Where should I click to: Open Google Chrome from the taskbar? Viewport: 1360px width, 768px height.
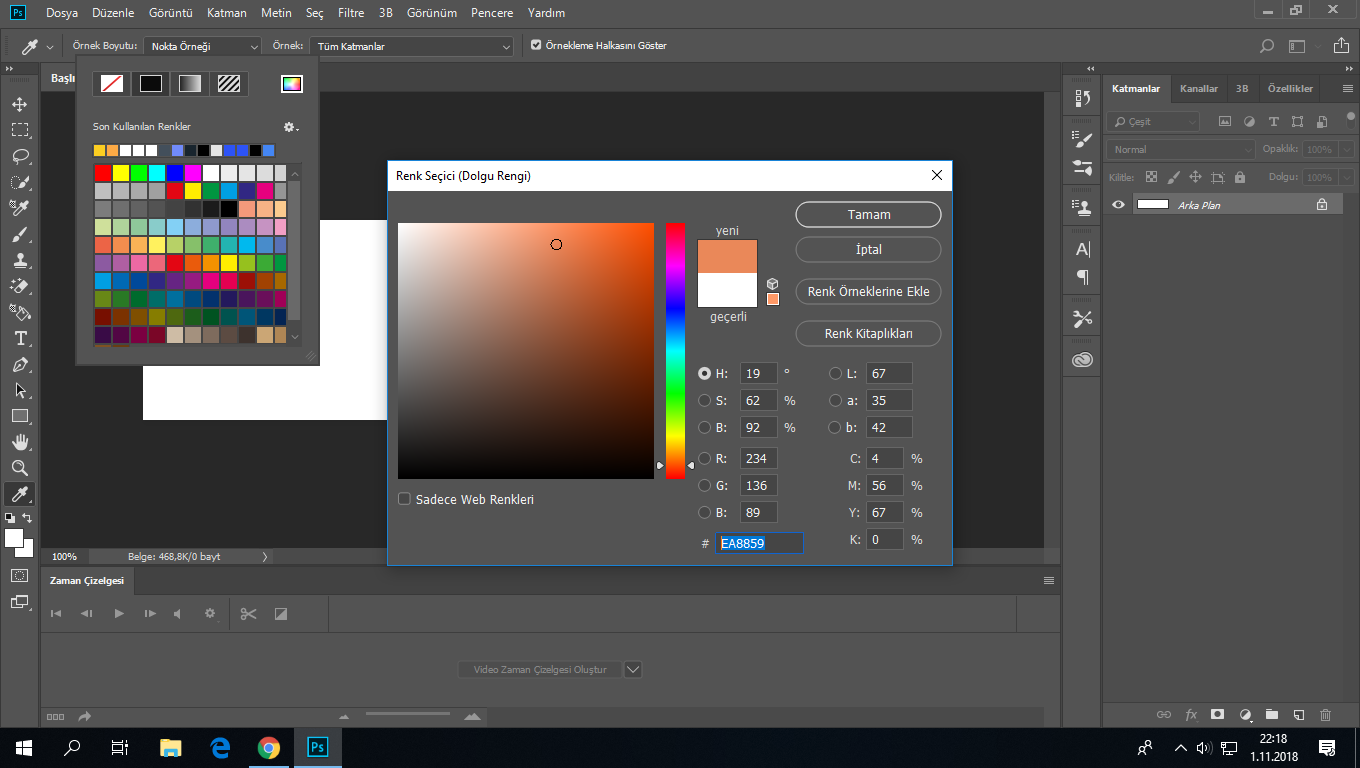click(x=268, y=747)
